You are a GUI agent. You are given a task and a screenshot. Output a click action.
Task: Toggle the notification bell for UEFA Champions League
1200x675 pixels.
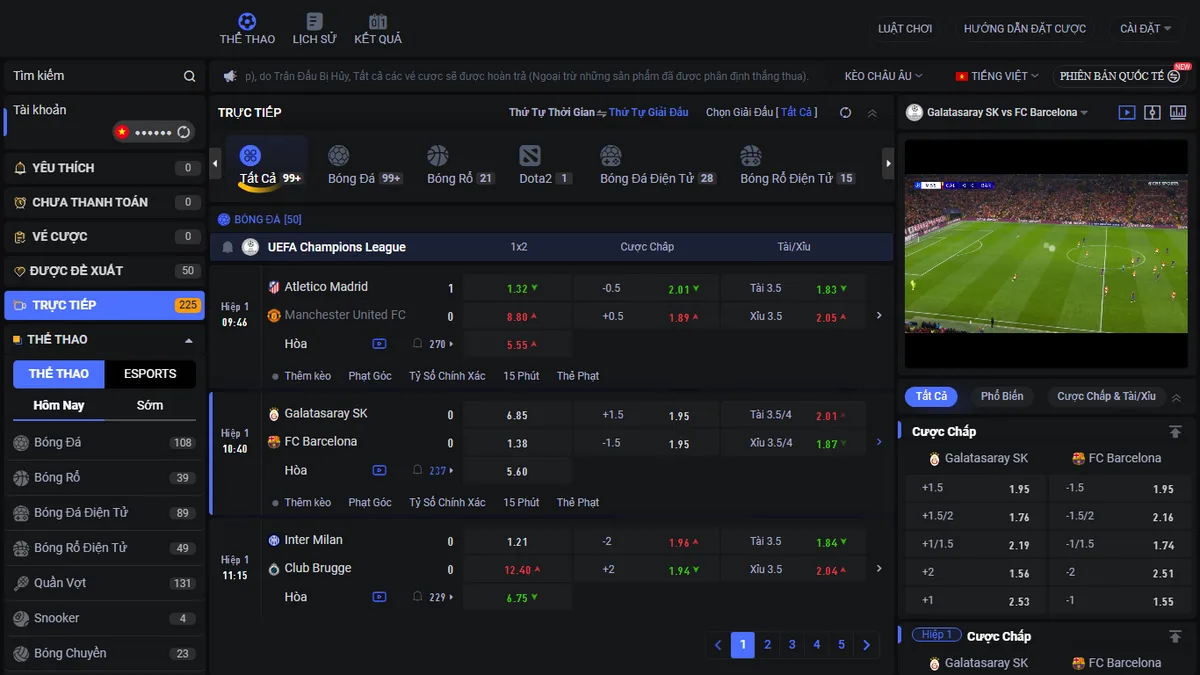coord(227,247)
